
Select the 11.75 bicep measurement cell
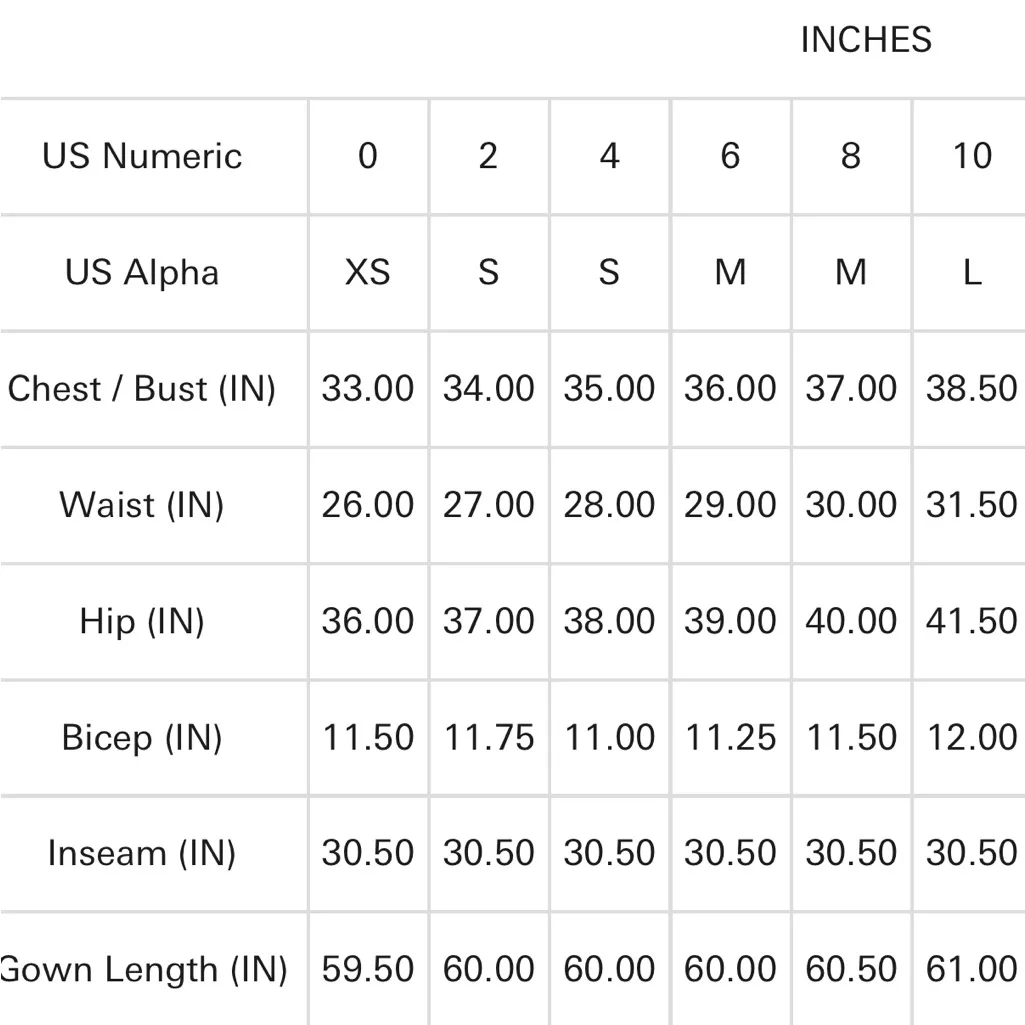tap(489, 737)
